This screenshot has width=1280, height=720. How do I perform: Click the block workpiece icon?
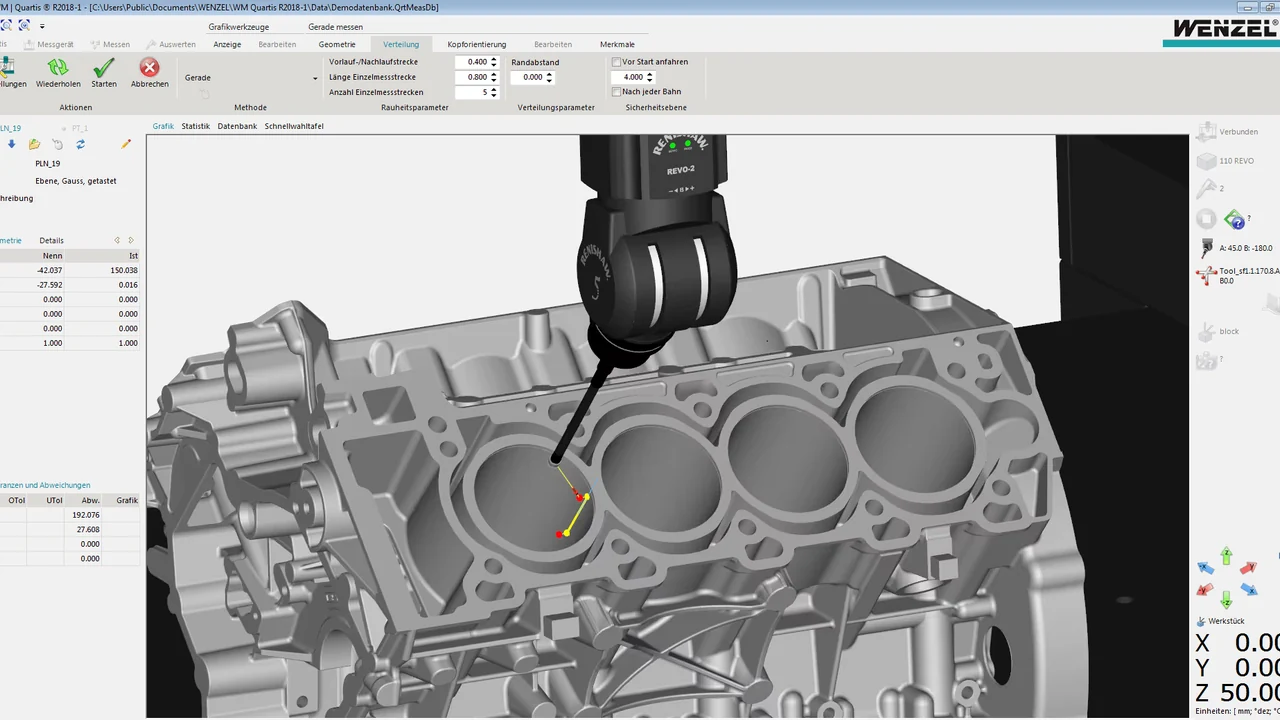point(1206,331)
